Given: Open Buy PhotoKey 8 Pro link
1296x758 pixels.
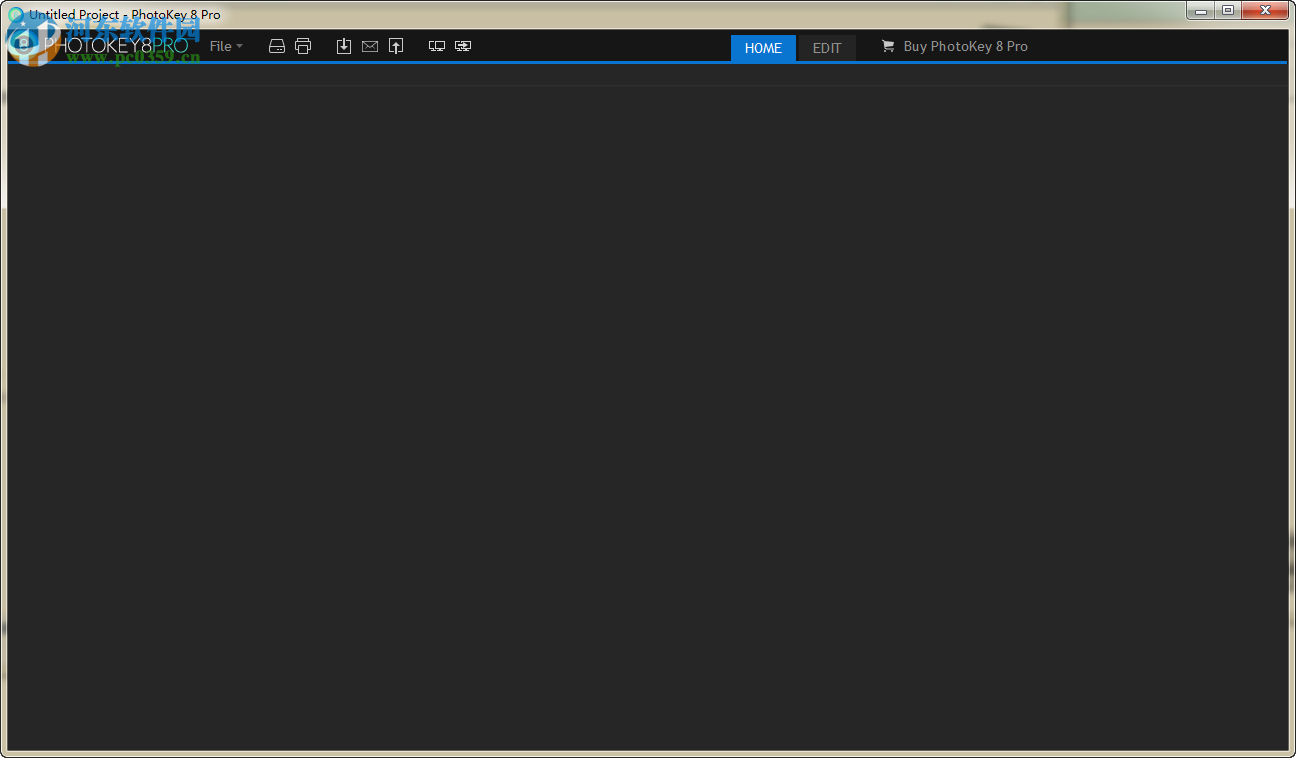Looking at the screenshot, I should (x=966, y=45).
